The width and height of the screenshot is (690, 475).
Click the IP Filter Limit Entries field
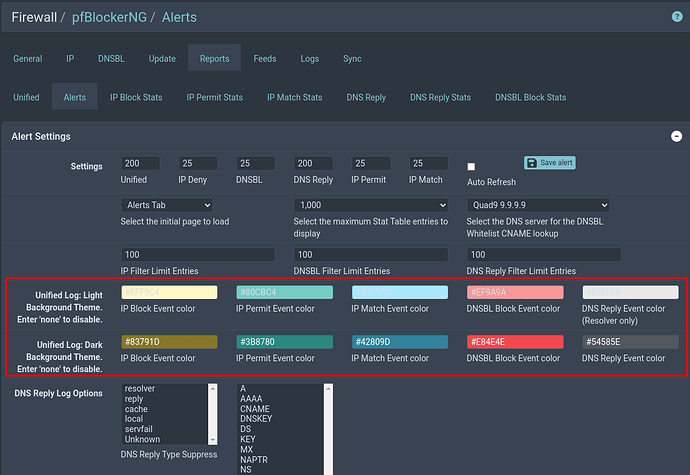click(198, 254)
